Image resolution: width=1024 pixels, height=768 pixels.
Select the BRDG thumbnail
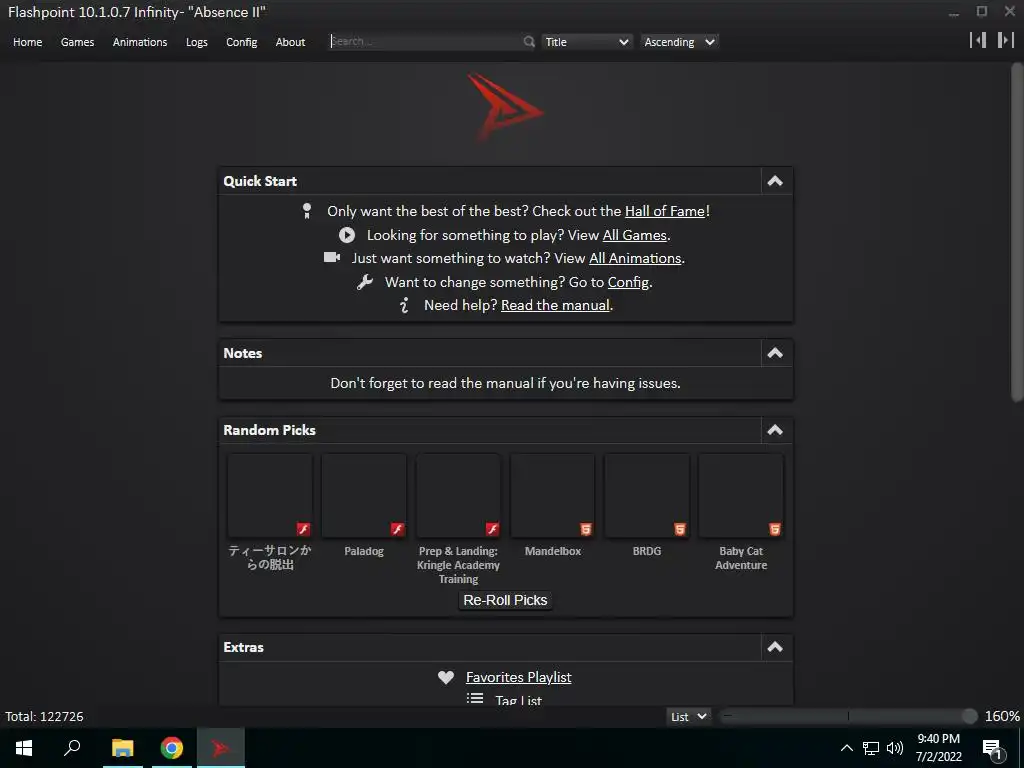click(x=647, y=496)
